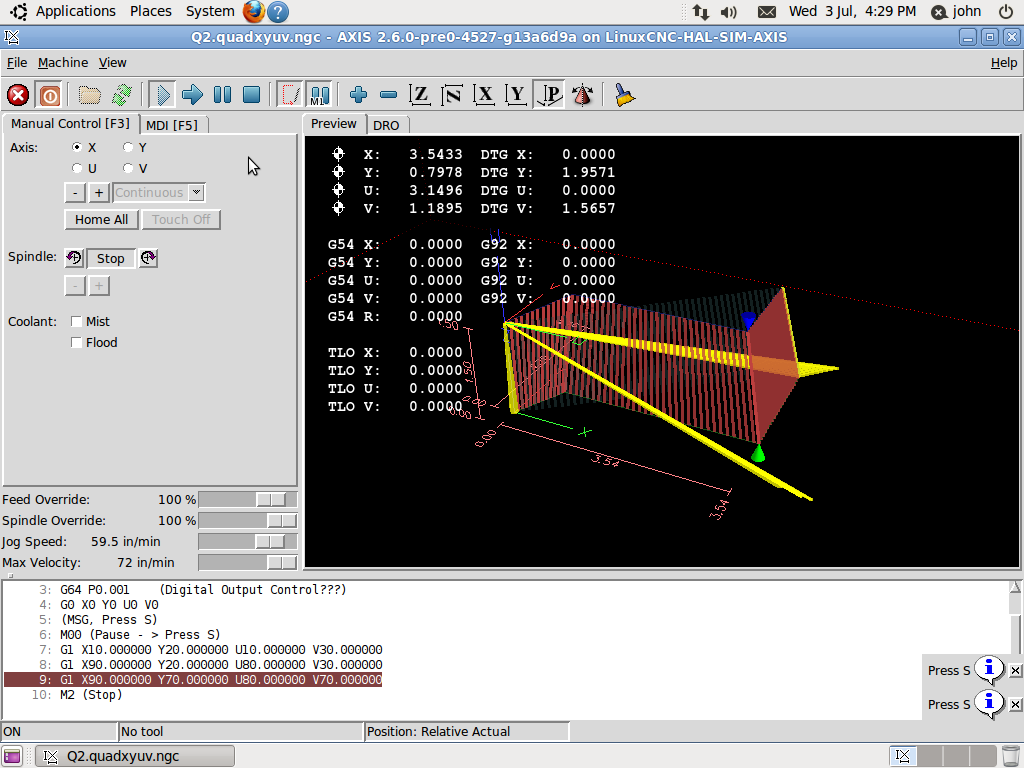The image size is (1024, 768).
Task: Click the spindle Stop button
Action: pyautogui.click(x=110, y=259)
